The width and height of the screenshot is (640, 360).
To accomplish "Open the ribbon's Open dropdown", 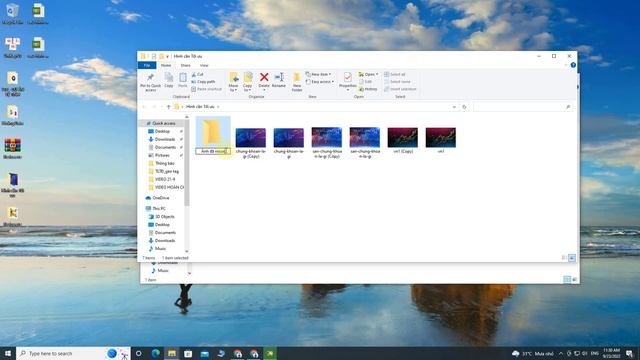I will point(369,75).
